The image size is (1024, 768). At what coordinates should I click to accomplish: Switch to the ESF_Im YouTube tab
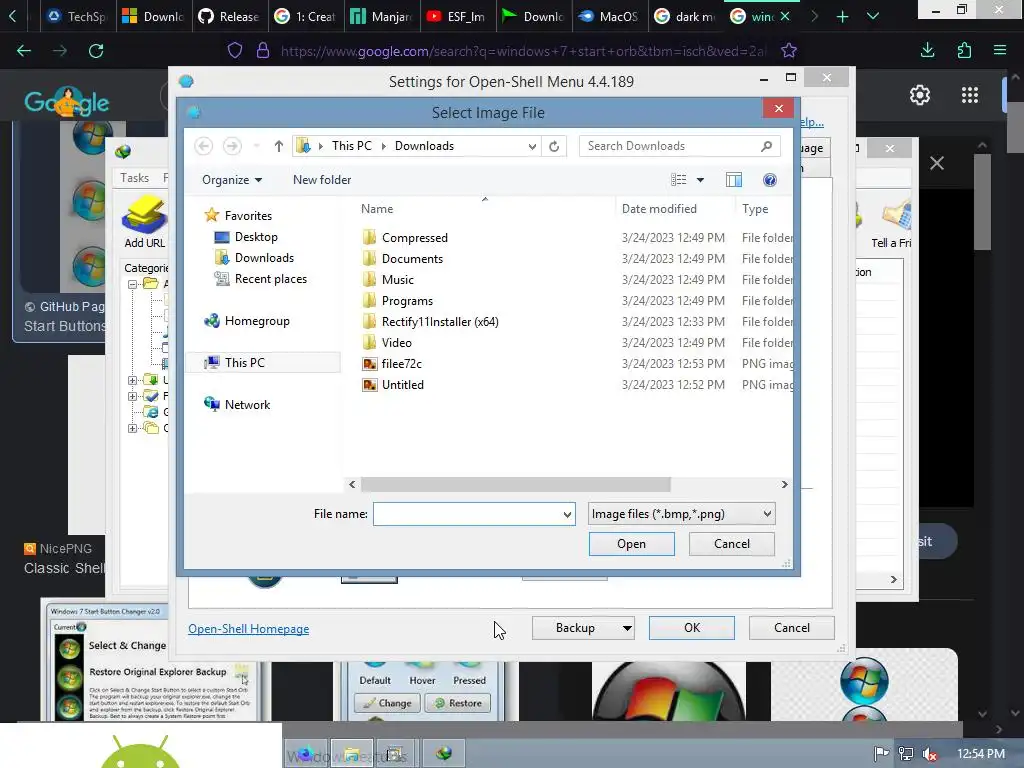point(457,16)
